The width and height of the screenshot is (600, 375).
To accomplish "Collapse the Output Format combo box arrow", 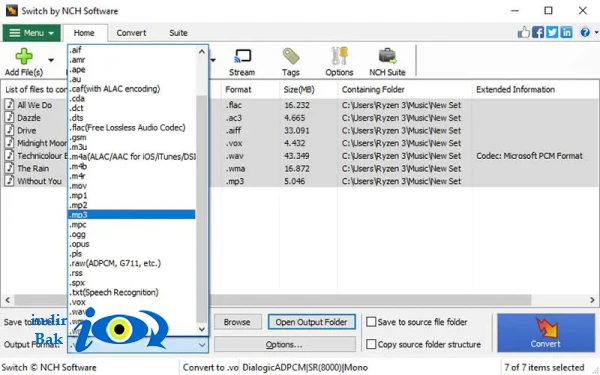I will click(202, 345).
